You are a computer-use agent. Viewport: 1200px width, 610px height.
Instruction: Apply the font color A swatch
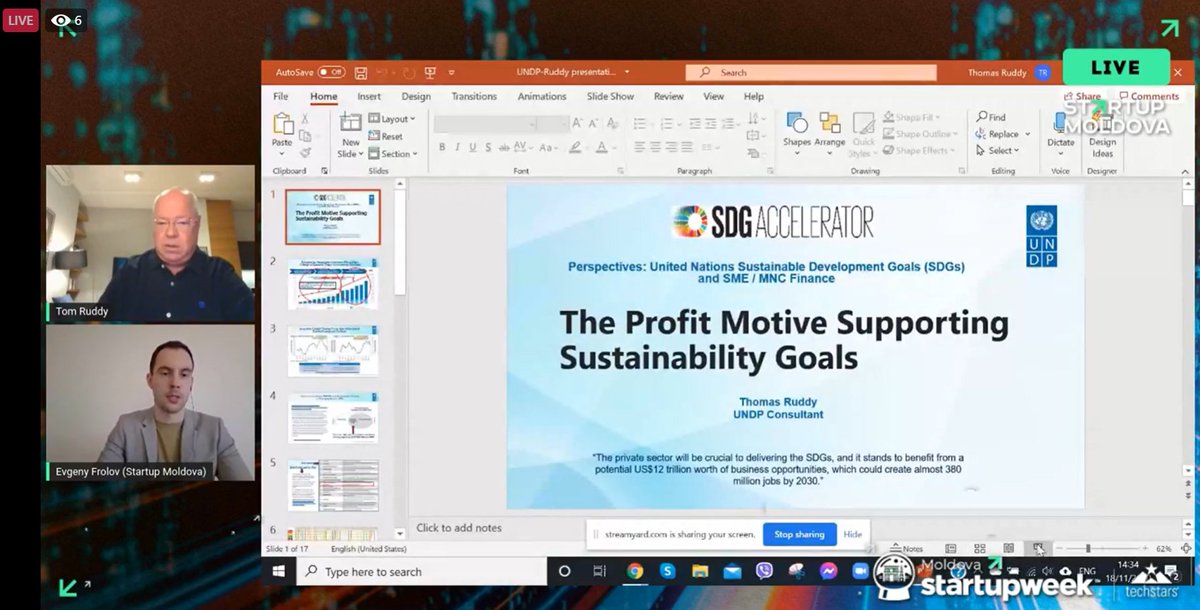601,147
